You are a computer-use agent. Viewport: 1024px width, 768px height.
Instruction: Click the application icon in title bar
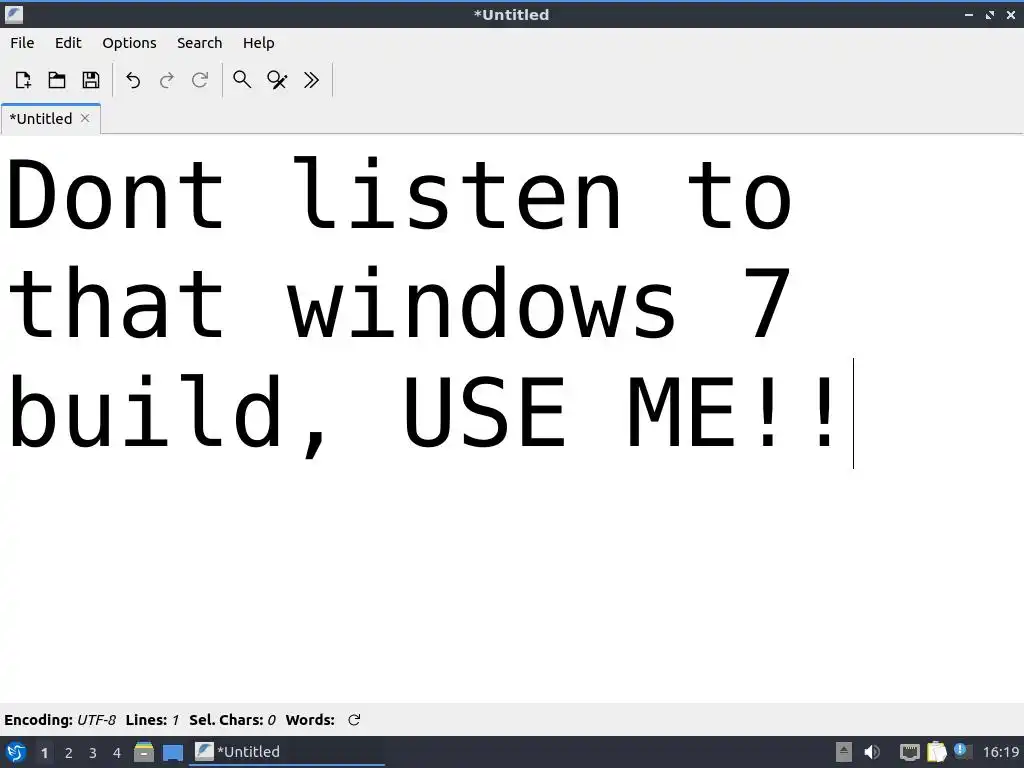click(x=14, y=14)
